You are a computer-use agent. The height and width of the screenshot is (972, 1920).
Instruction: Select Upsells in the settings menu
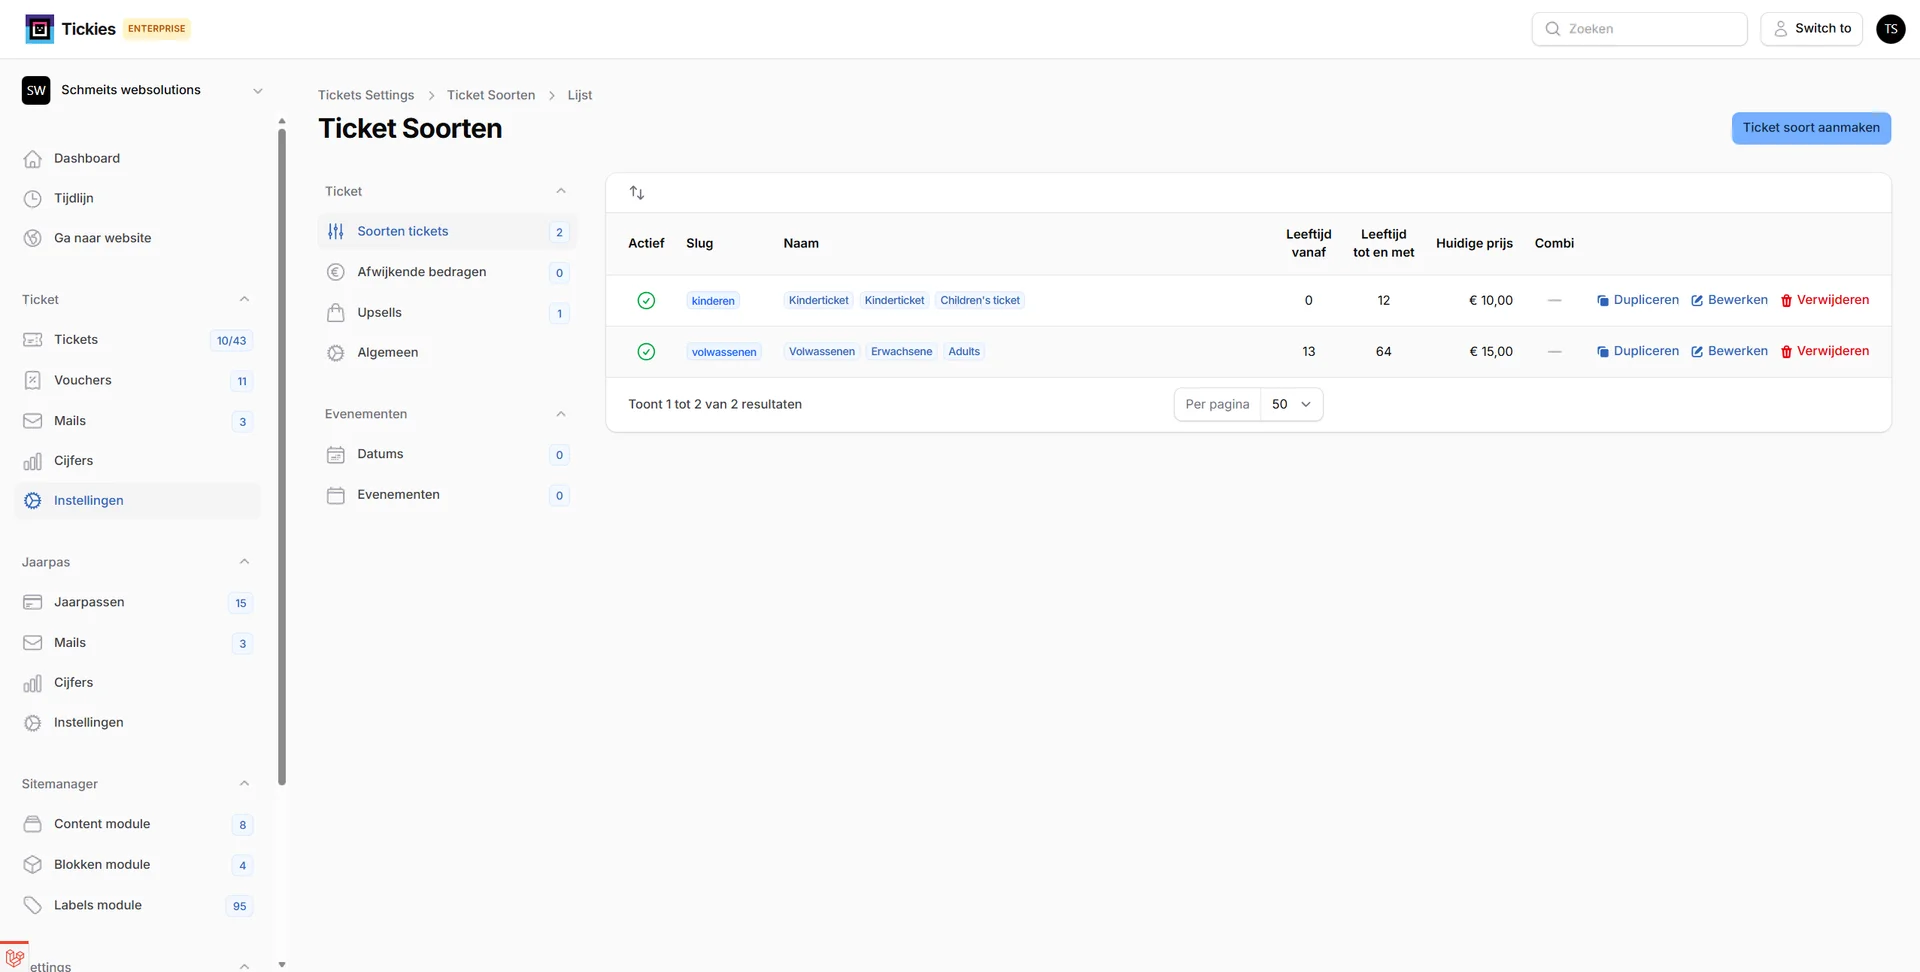pyautogui.click(x=379, y=313)
